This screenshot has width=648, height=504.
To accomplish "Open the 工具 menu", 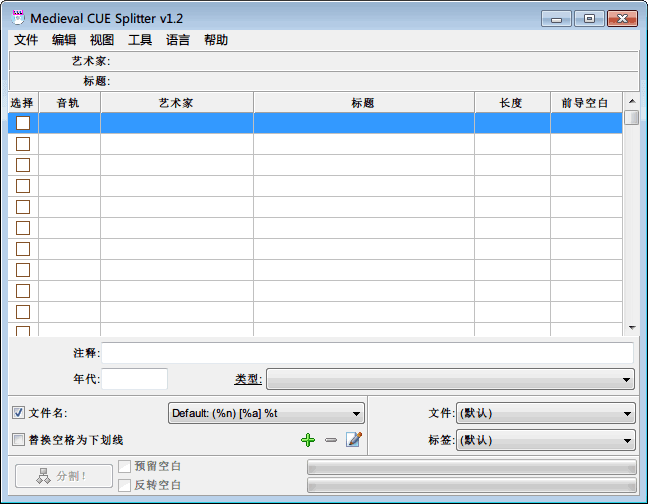I will 140,41.
